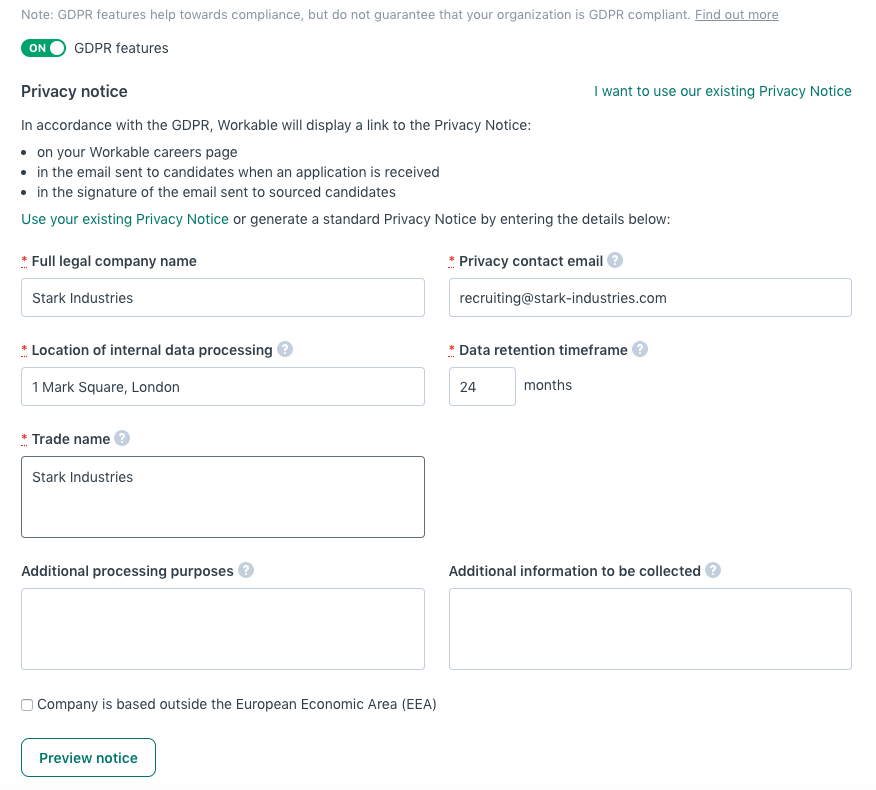Click Use your existing Privacy Notice link

click(124, 218)
